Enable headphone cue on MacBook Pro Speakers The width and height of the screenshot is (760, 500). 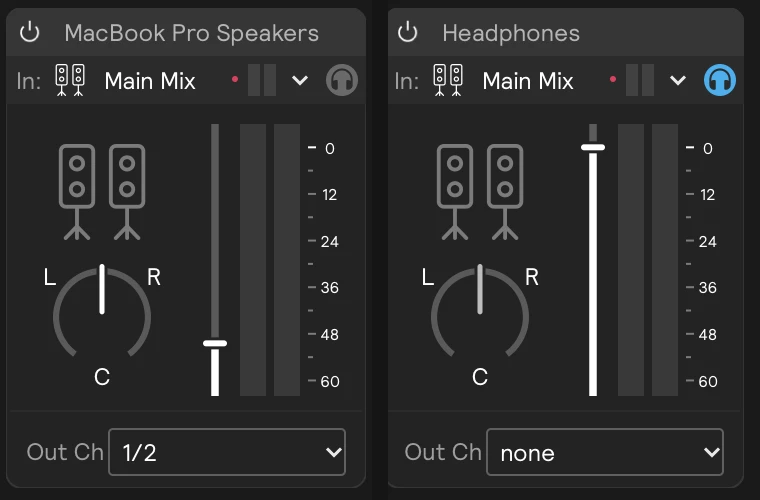pyautogui.click(x=342, y=80)
